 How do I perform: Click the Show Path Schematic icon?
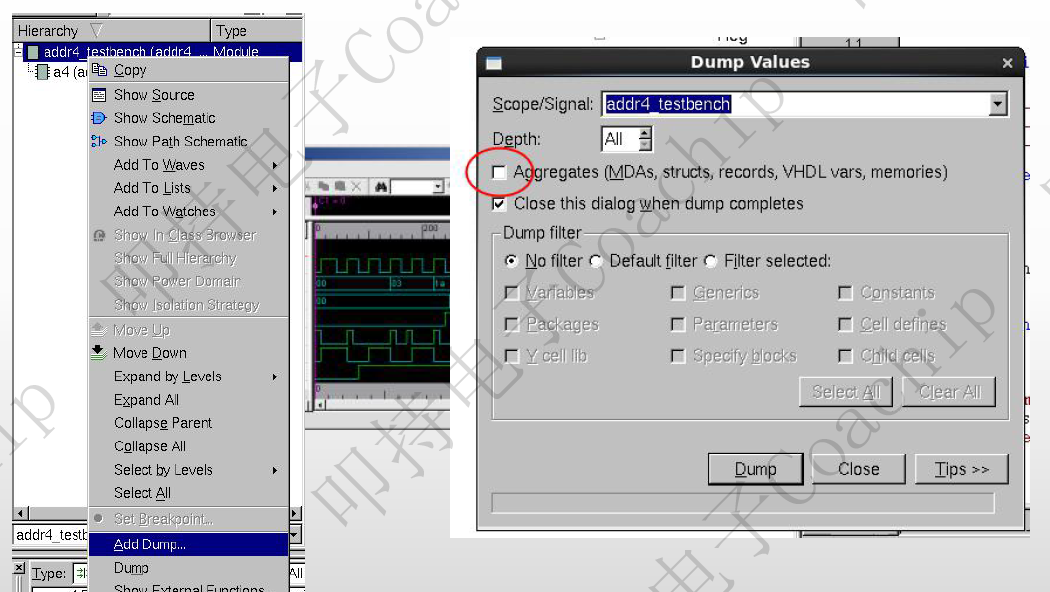(99, 141)
